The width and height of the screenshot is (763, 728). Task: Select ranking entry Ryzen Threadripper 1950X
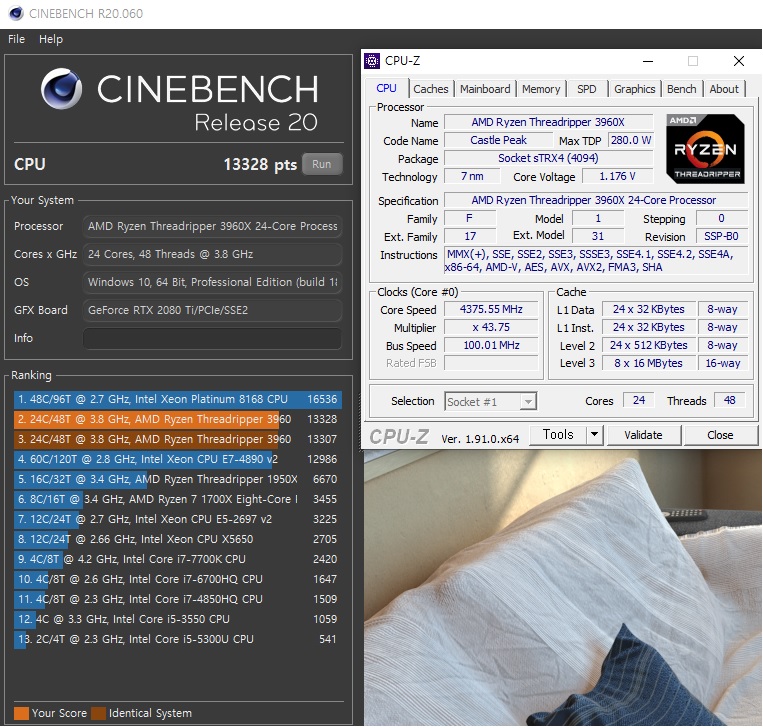178,479
